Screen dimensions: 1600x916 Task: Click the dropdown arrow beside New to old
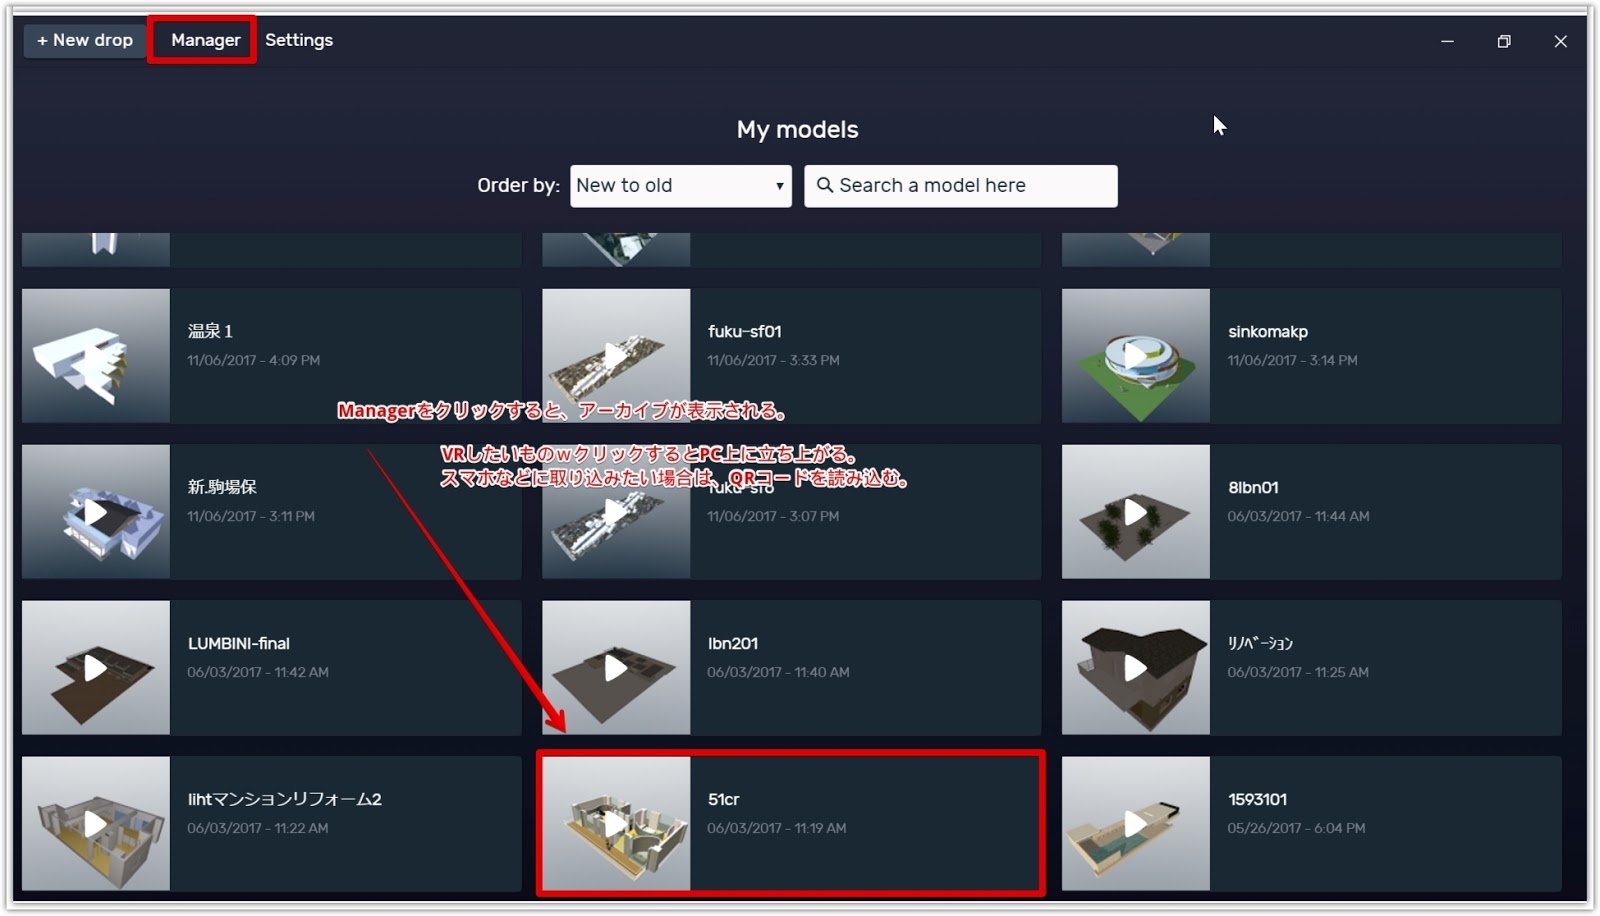pos(779,186)
